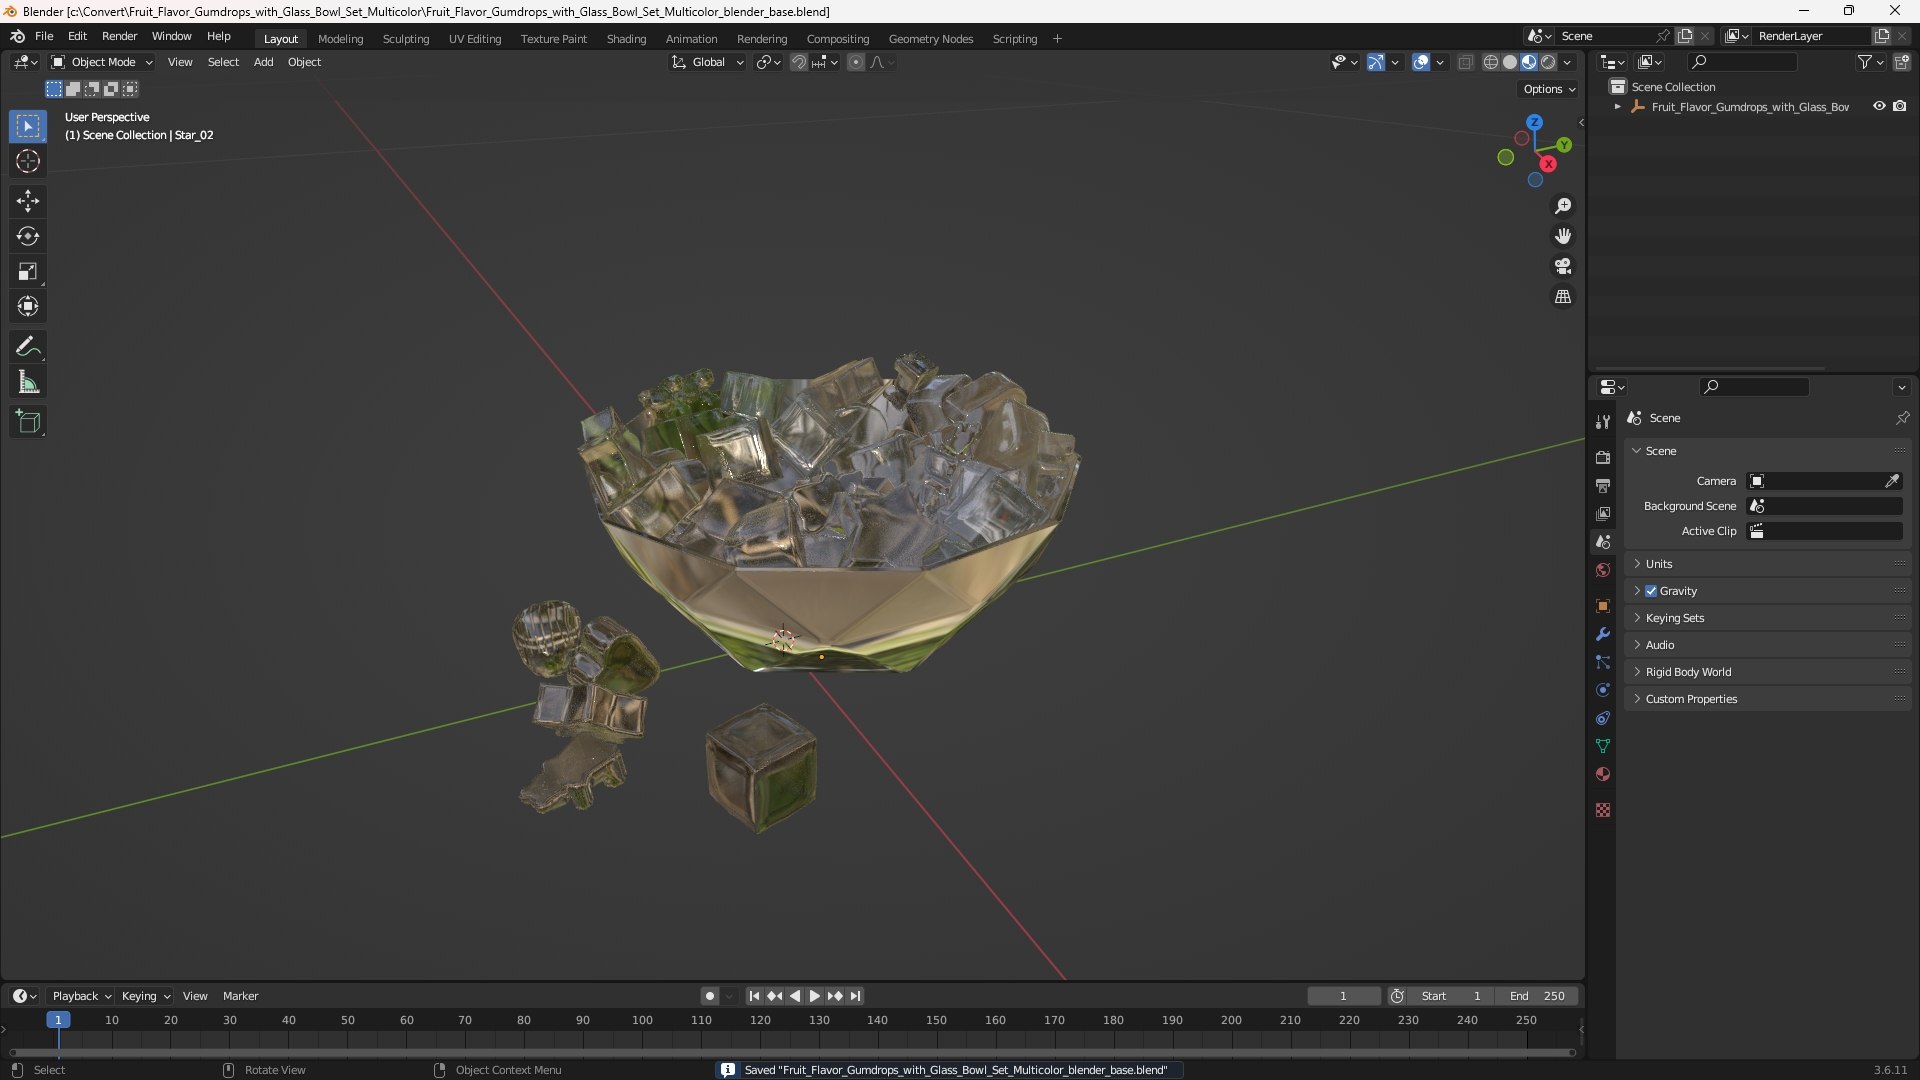This screenshot has height=1080, width=1920.
Task: Select the Add Cube tool
Action: point(28,422)
